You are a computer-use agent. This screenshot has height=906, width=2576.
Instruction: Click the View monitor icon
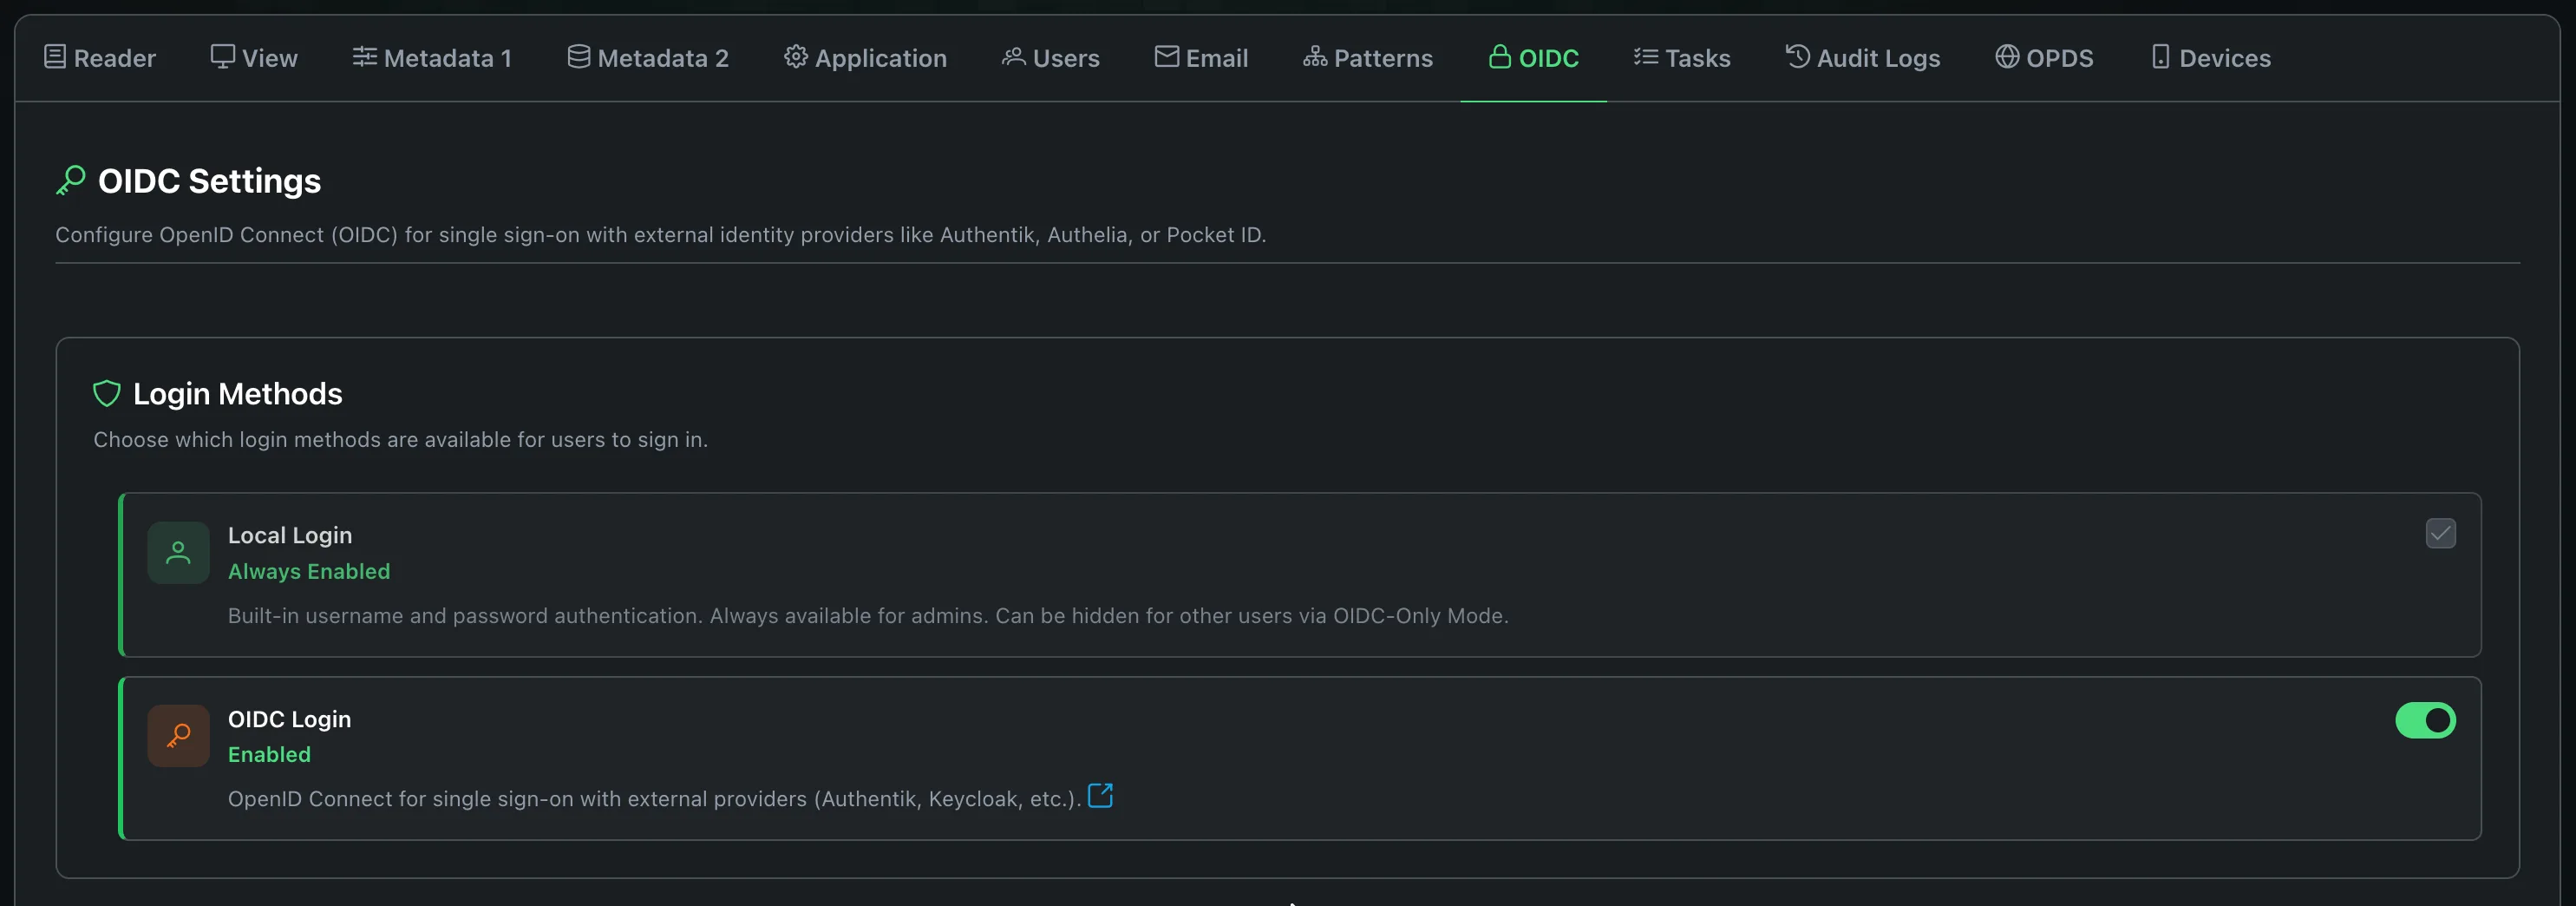click(x=222, y=57)
